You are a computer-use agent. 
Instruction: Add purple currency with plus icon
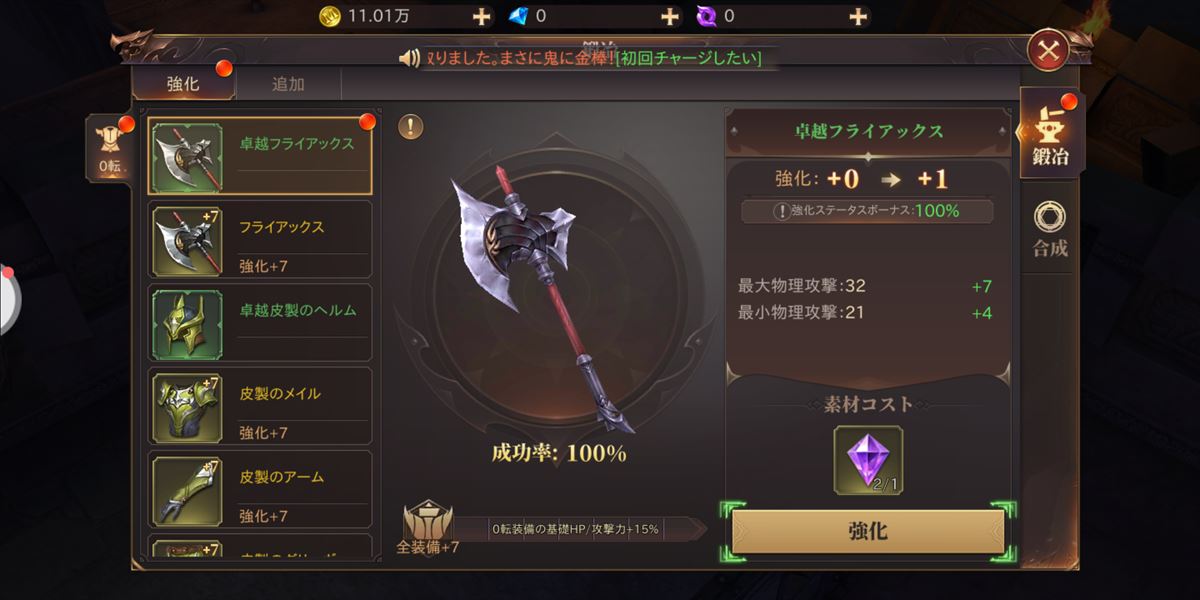(858, 16)
